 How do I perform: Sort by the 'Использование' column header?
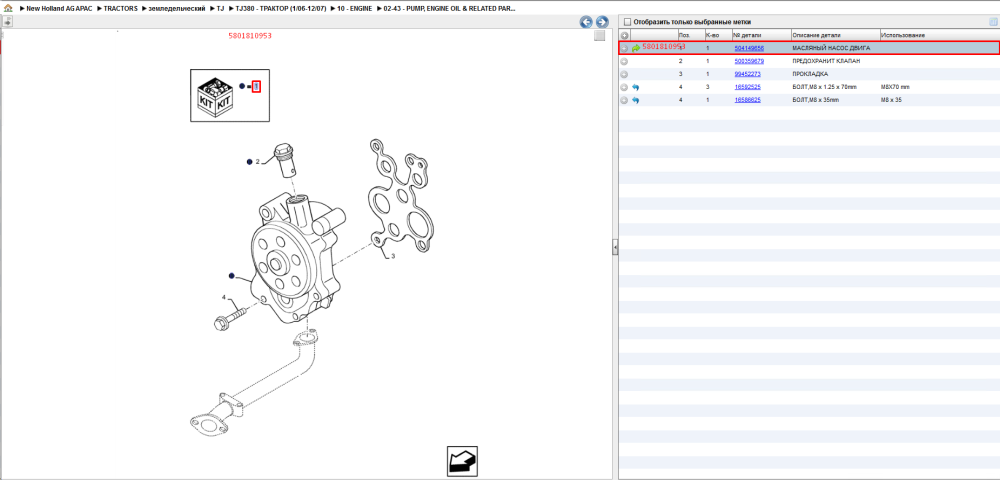[939, 35]
